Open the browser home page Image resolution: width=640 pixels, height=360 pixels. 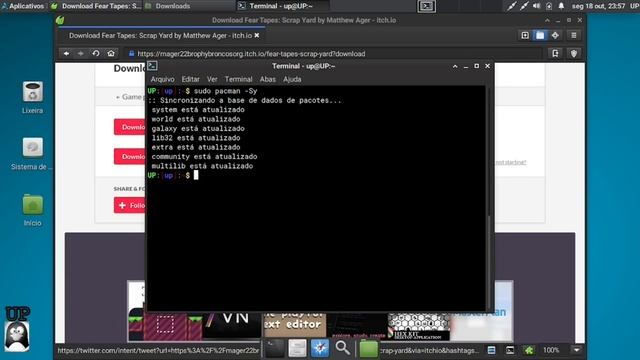point(111,53)
